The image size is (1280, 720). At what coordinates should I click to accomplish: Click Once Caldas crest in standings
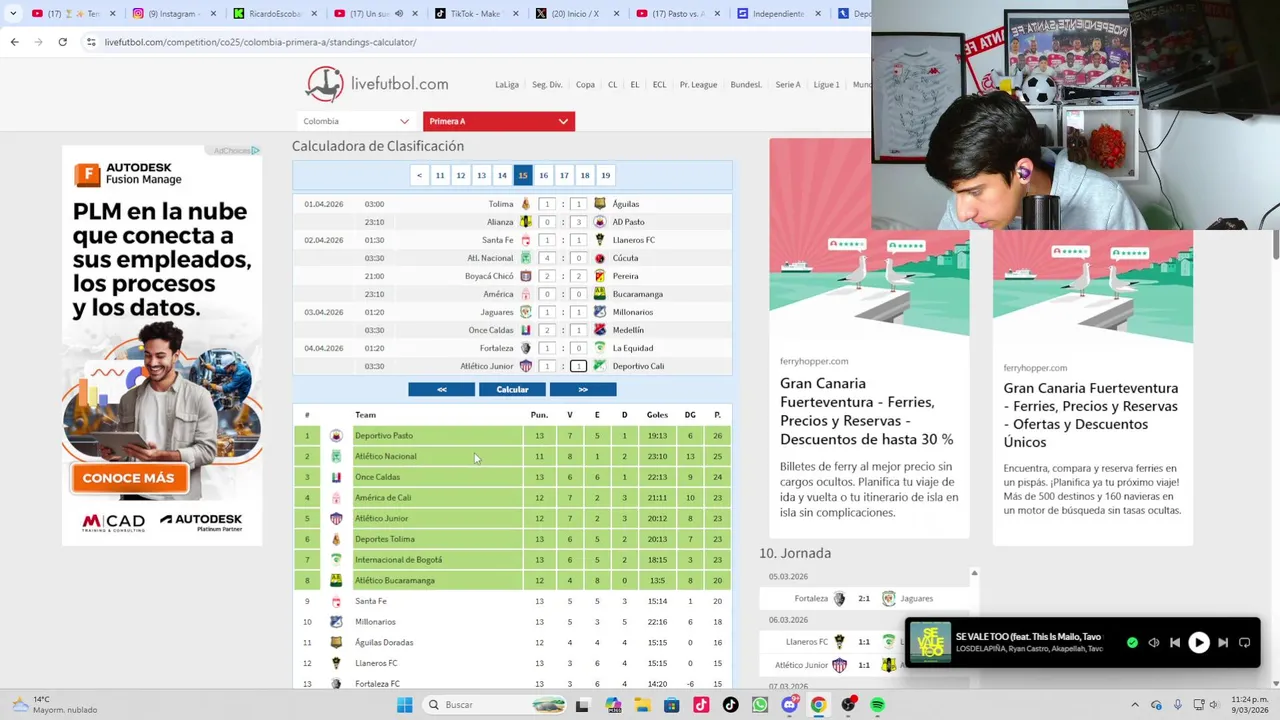(x=336, y=477)
